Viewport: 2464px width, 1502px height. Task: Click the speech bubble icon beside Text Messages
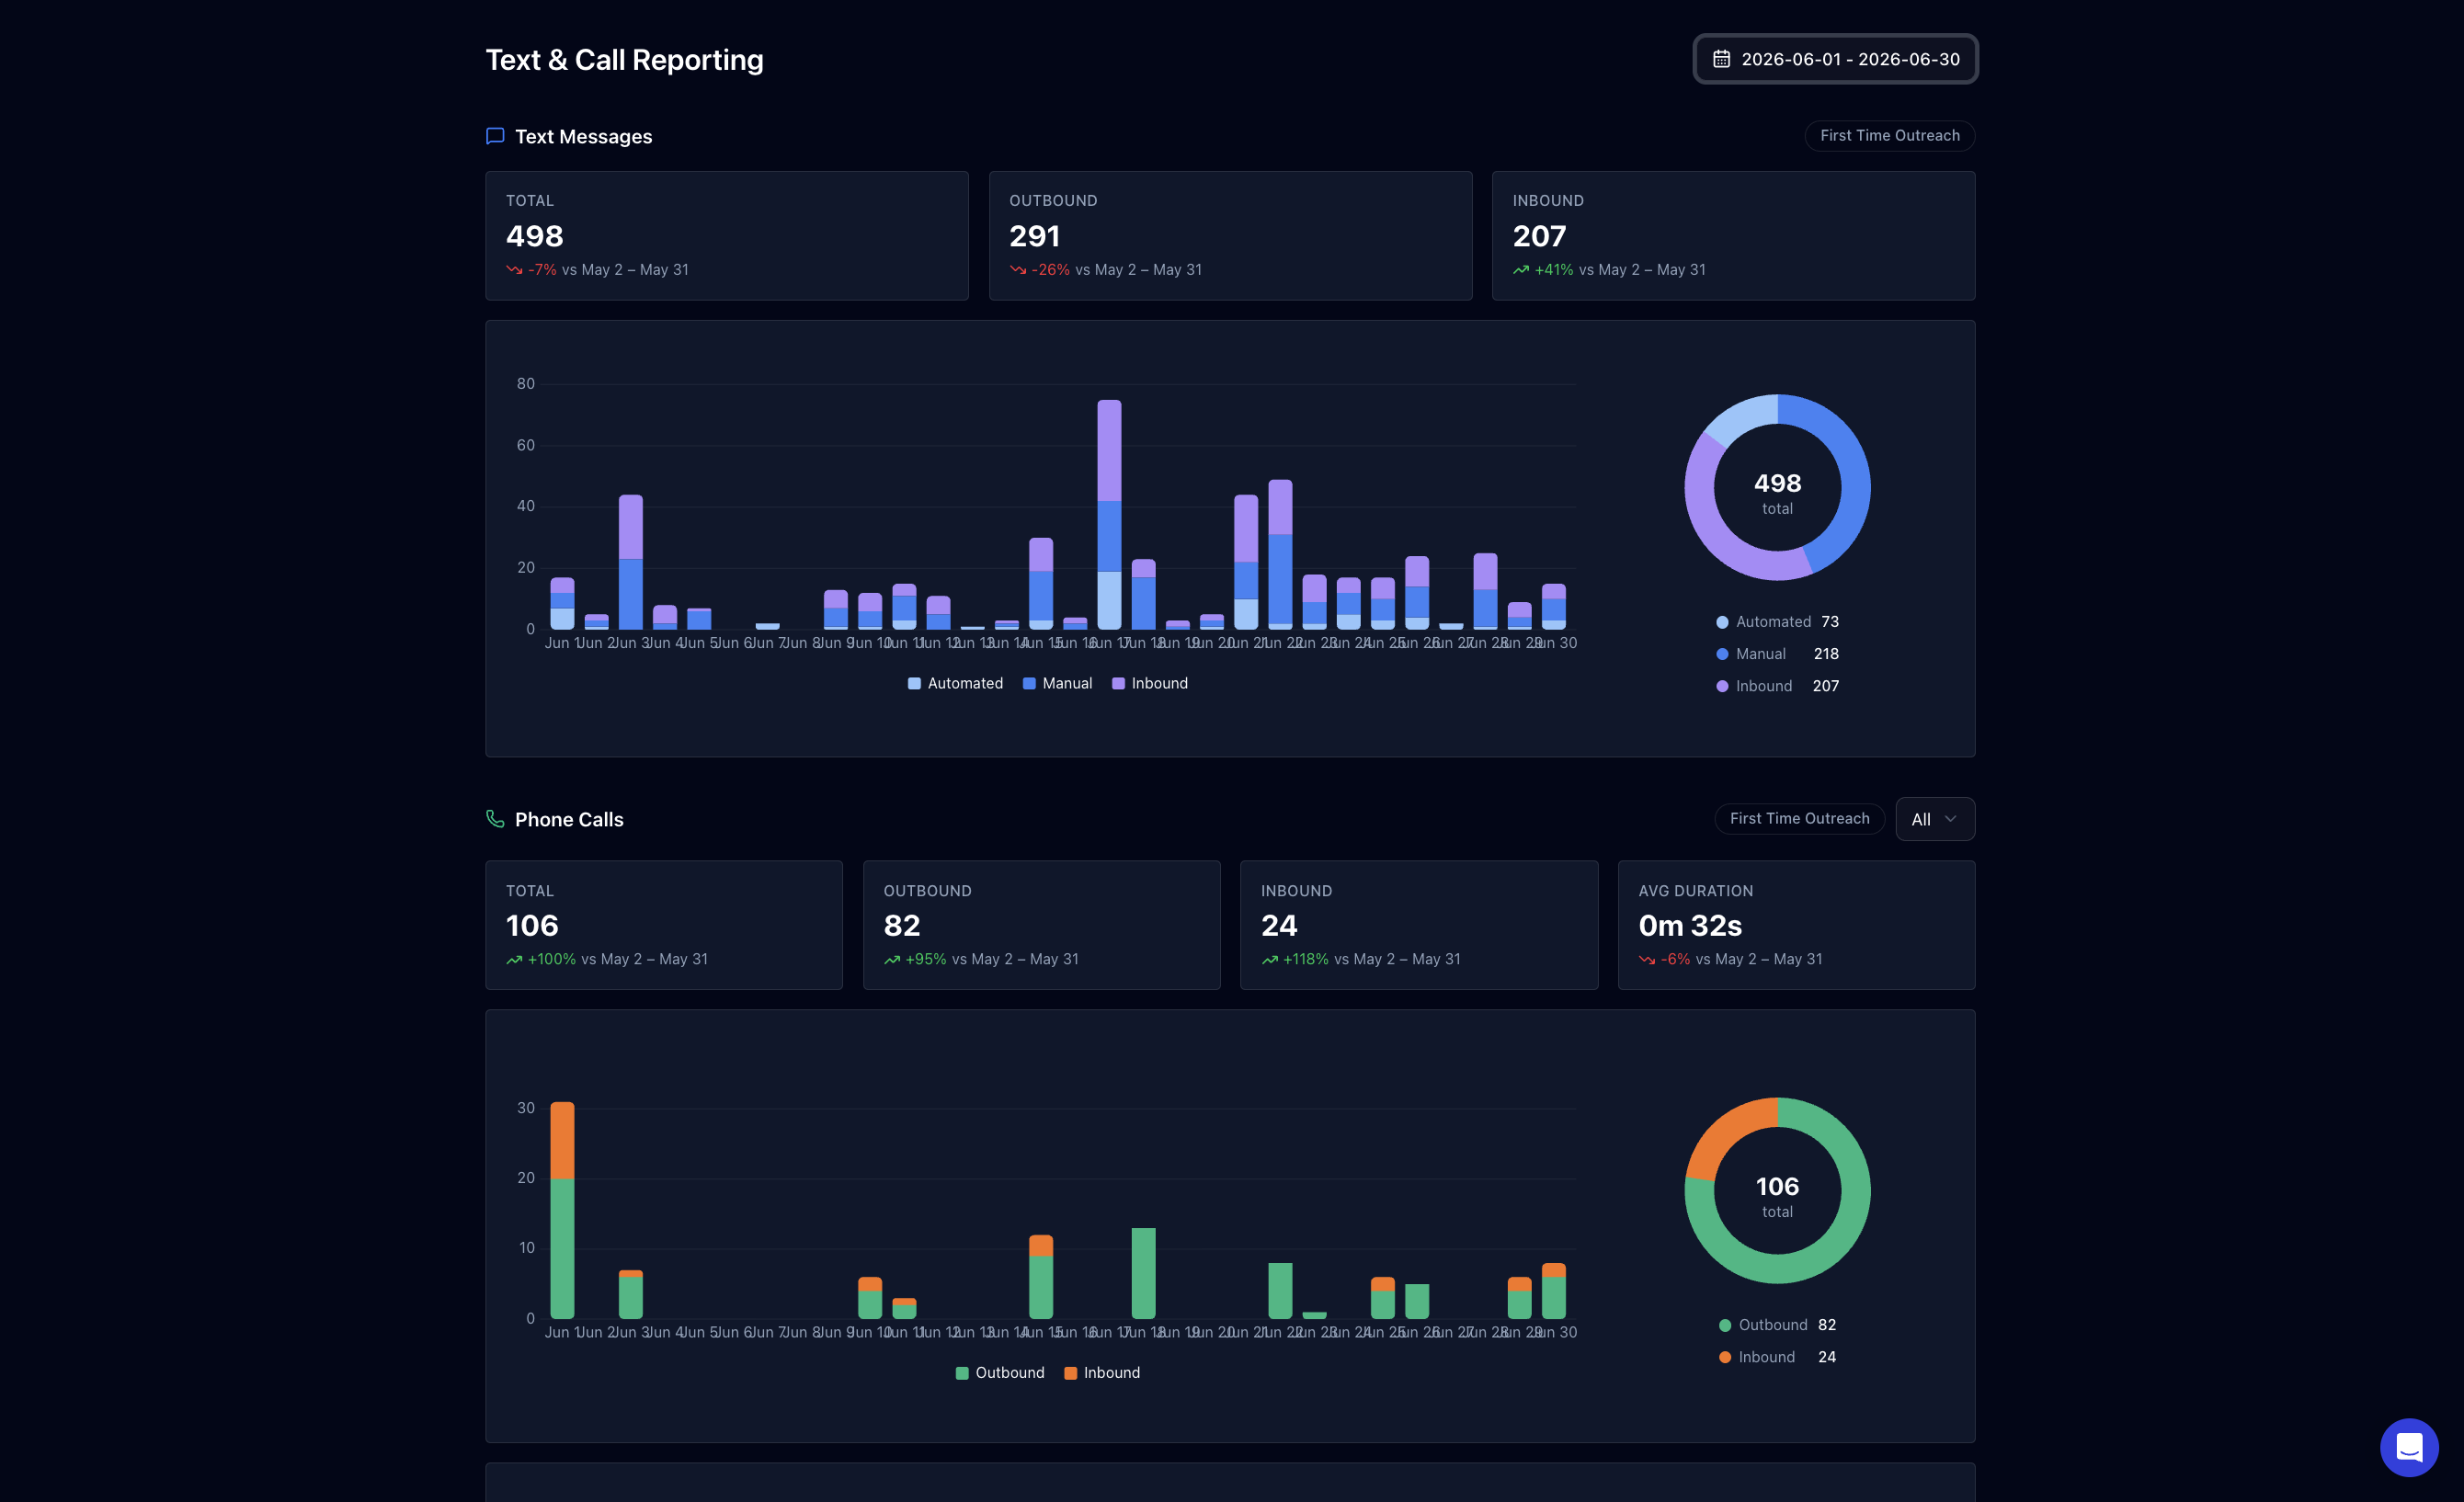tap(495, 136)
